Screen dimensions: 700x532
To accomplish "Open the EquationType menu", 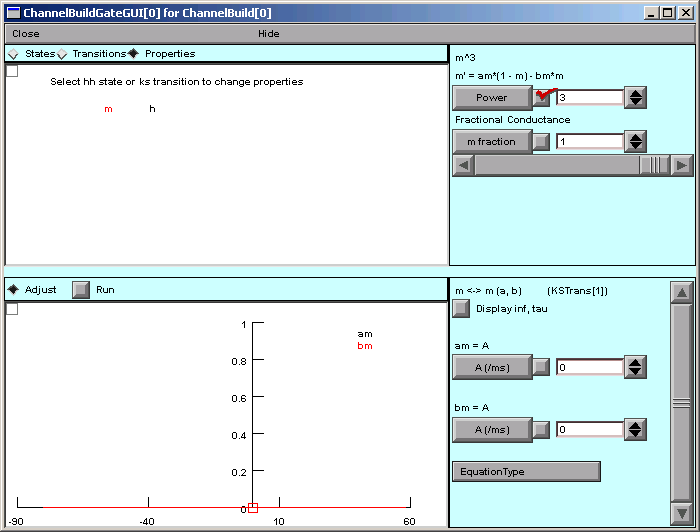I will [526, 472].
